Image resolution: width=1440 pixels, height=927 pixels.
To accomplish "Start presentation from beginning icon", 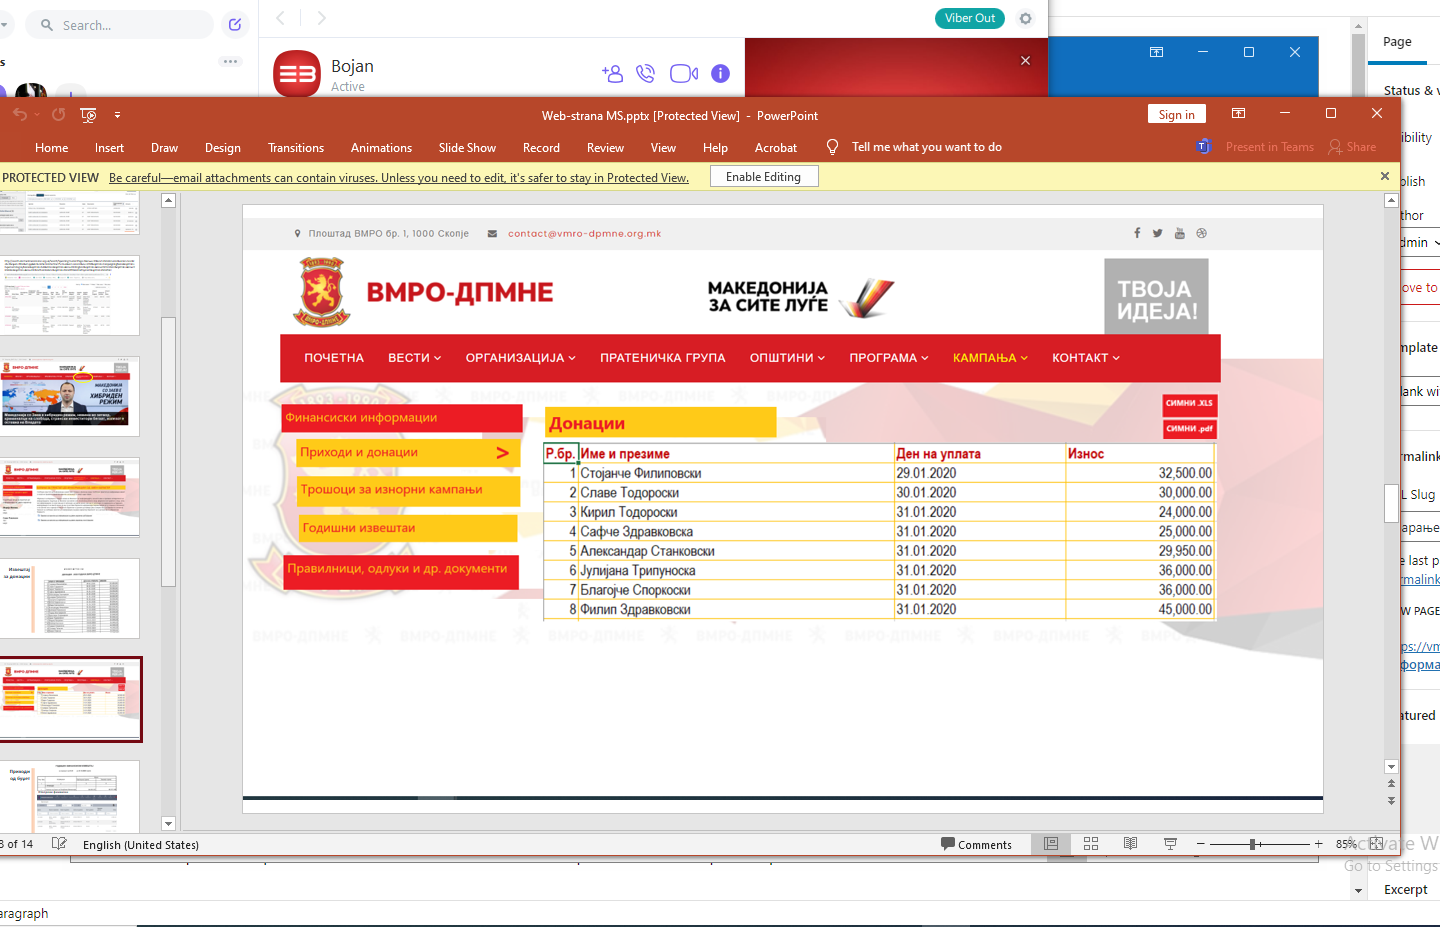I will [x=88, y=115].
